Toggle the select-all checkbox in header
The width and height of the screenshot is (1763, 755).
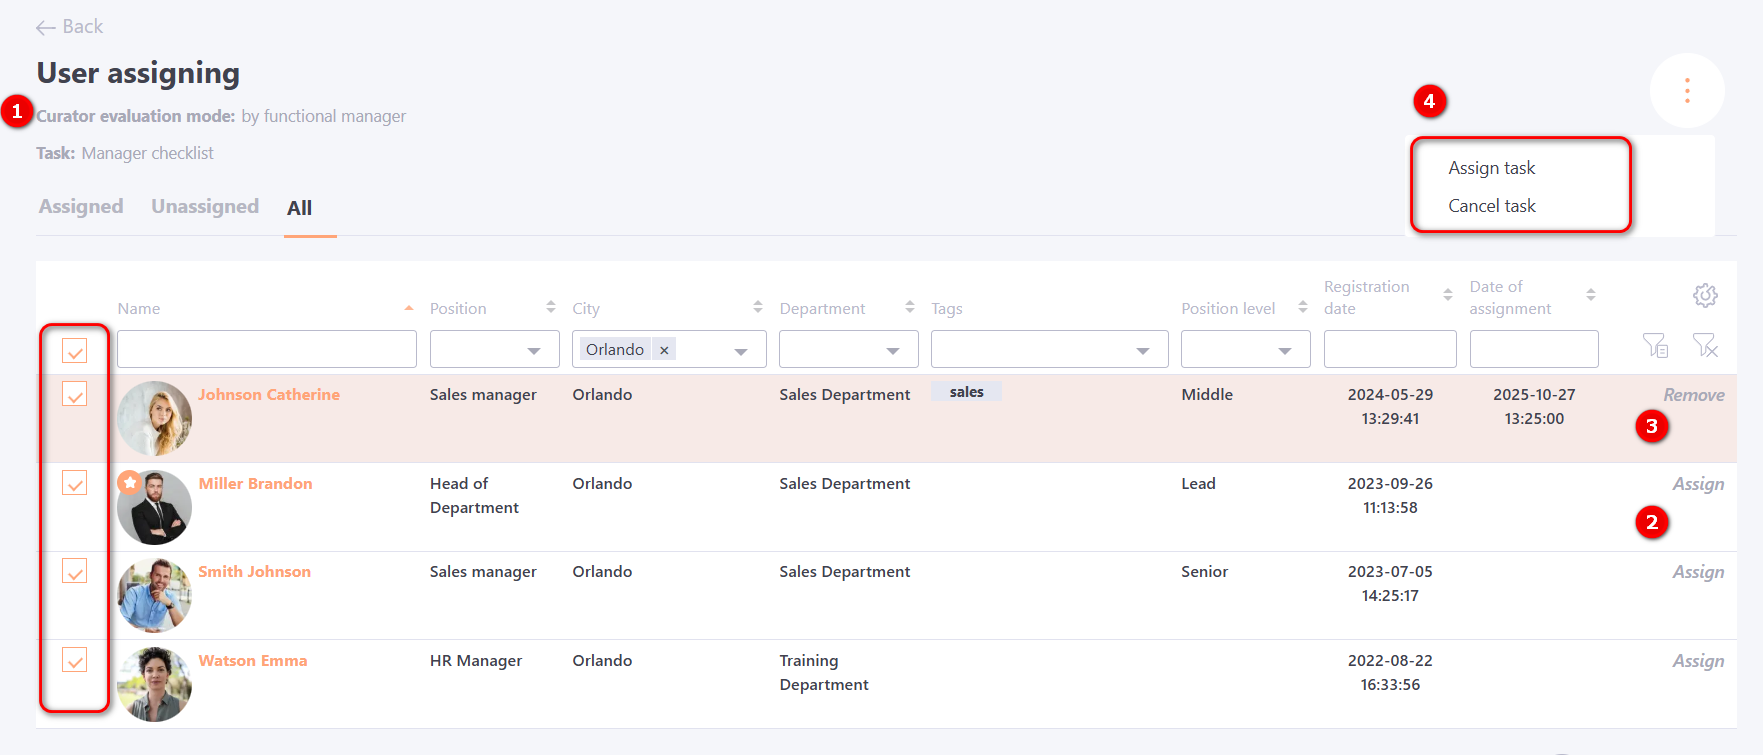pyautogui.click(x=75, y=350)
